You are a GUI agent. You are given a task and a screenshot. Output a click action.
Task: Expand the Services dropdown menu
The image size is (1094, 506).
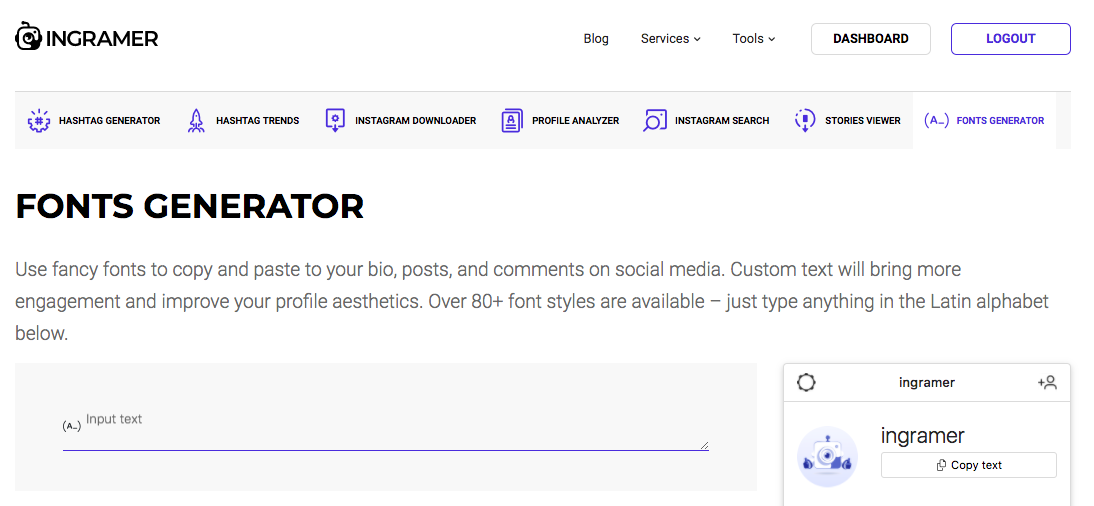pos(670,38)
